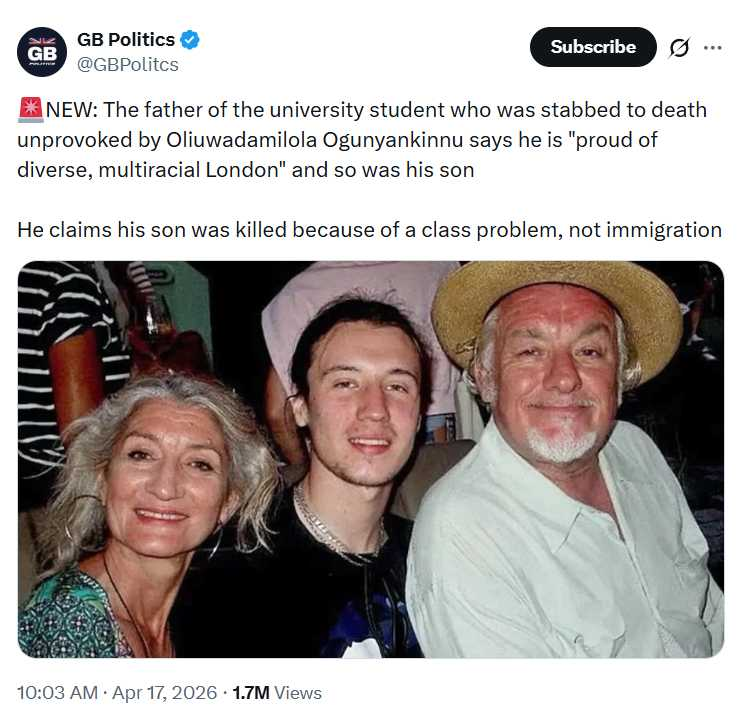Open the Grok slashed-circle icon
This screenshot has height=719, width=743.
[x=679, y=48]
